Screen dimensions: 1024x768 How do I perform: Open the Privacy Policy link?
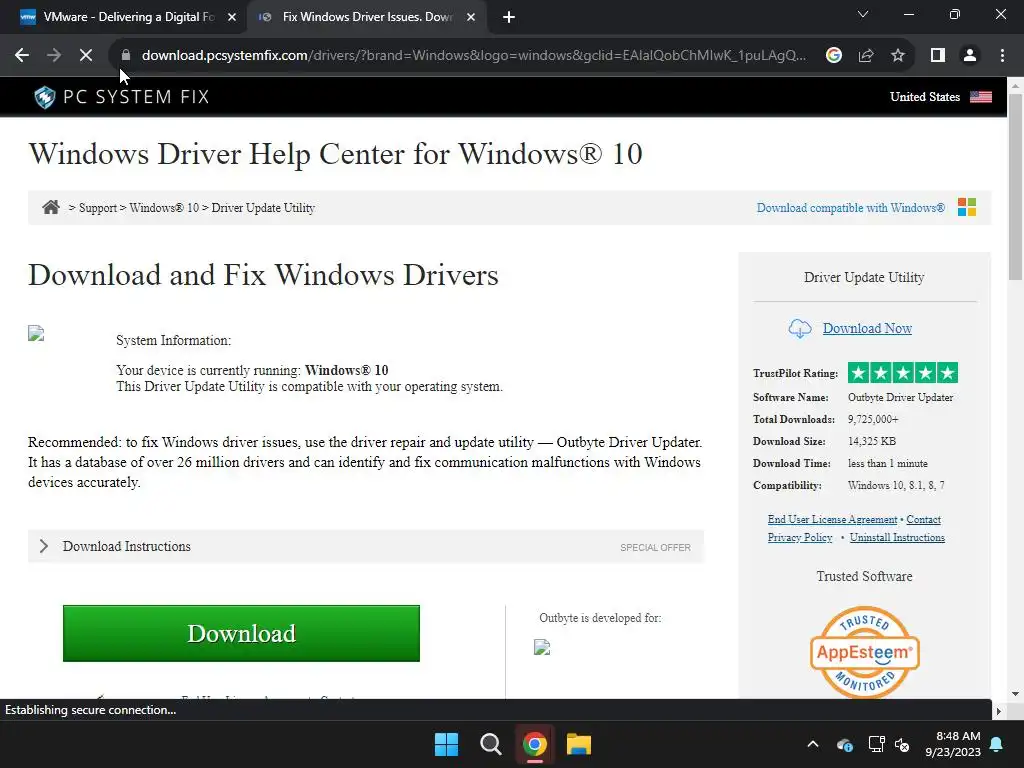[x=799, y=537]
